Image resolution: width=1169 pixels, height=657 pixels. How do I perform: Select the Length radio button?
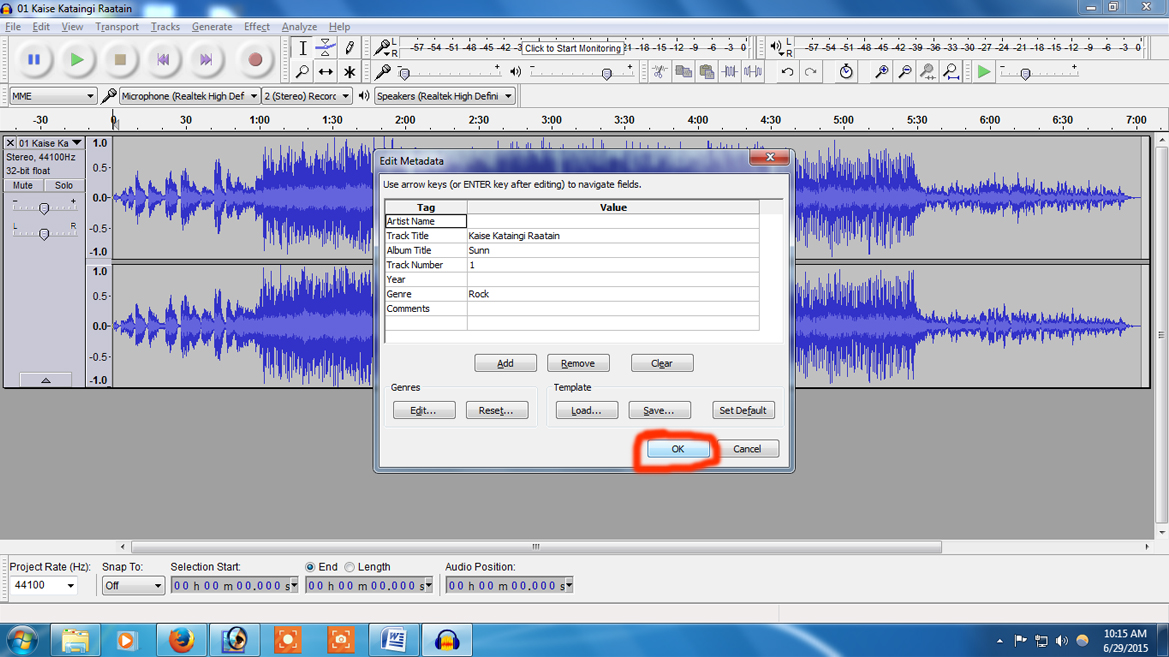tap(351, 567)
